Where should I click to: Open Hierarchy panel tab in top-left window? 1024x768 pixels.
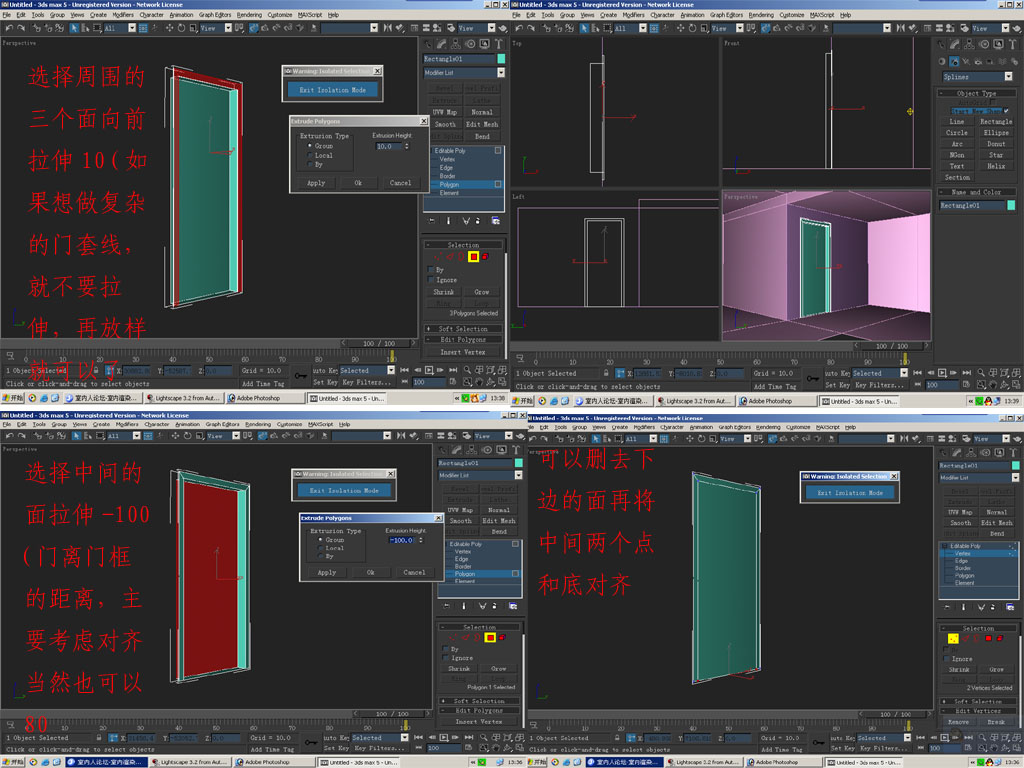[456, 44]
